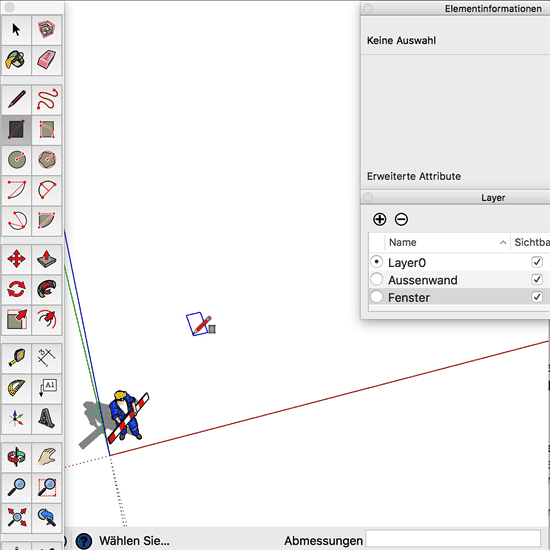550x550 pixels.
Task: Make Fenster the active layer
Action: 376,297
